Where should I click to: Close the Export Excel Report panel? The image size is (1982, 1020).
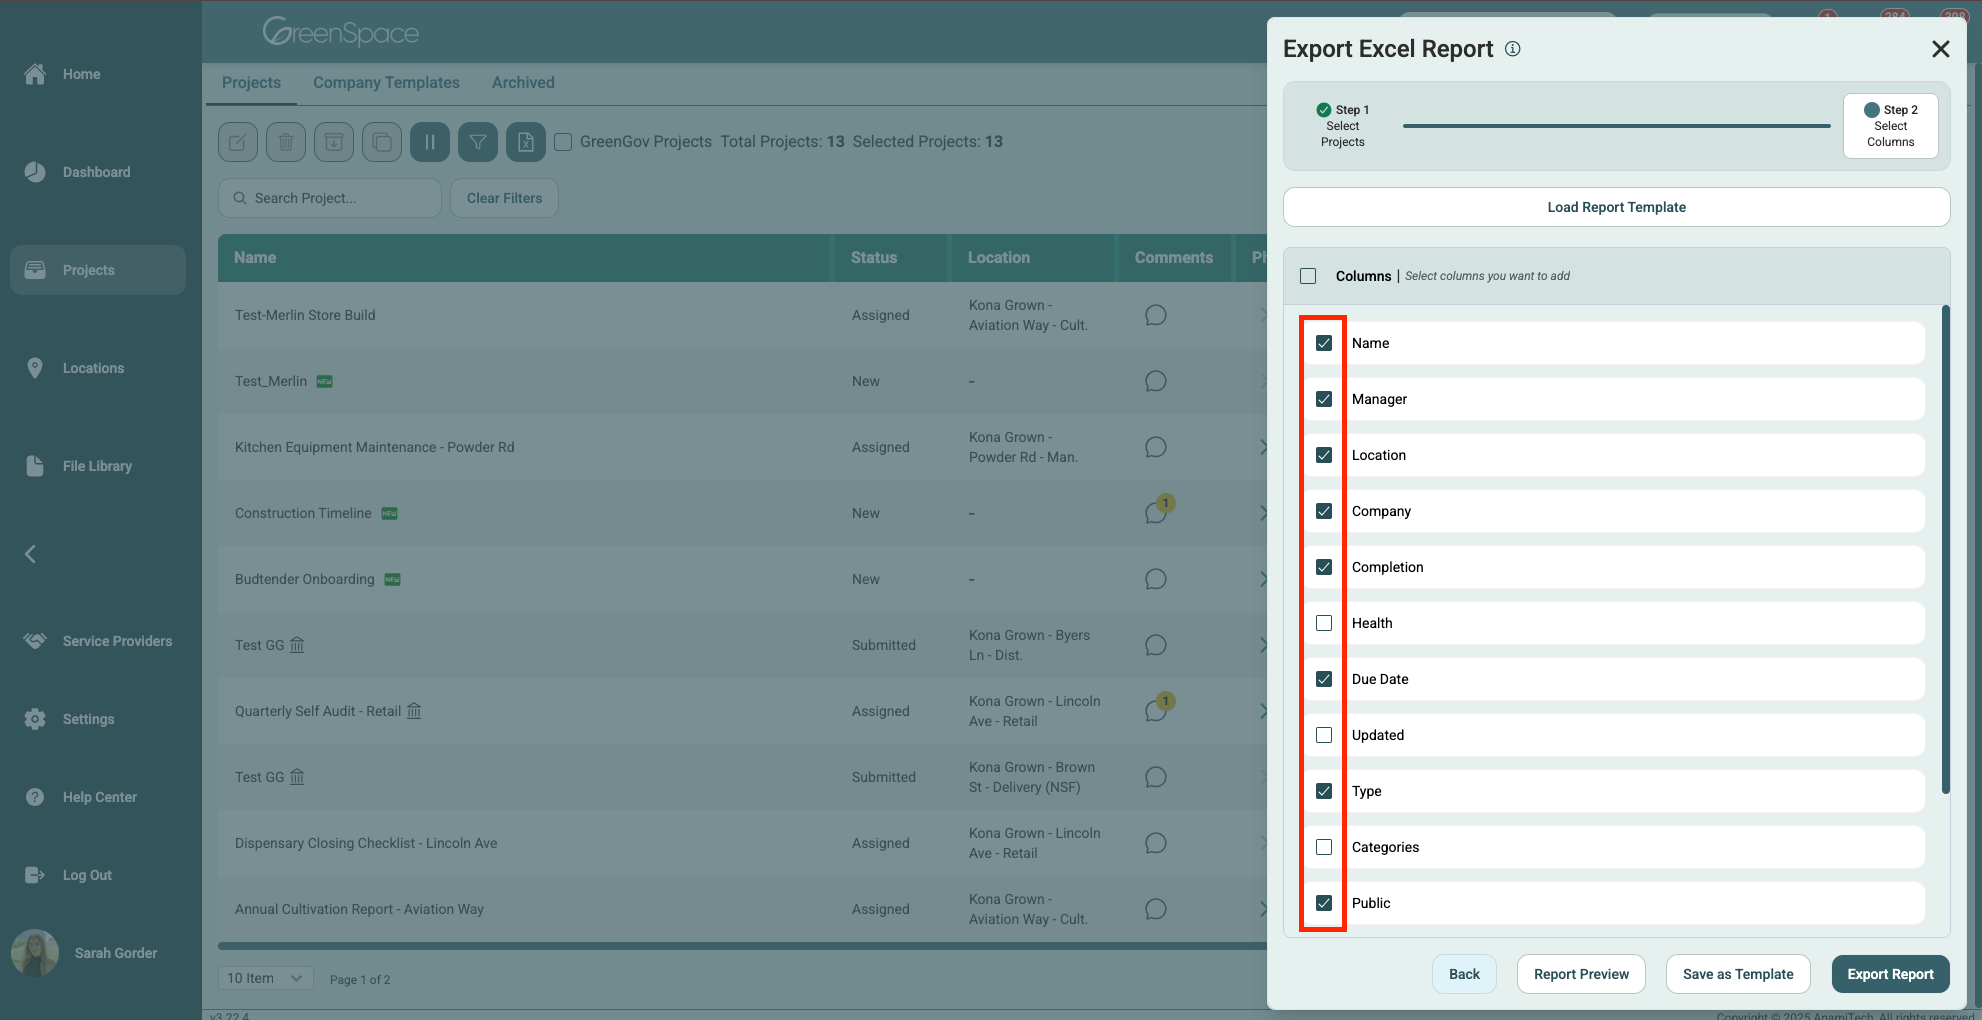coord(1941,49)
